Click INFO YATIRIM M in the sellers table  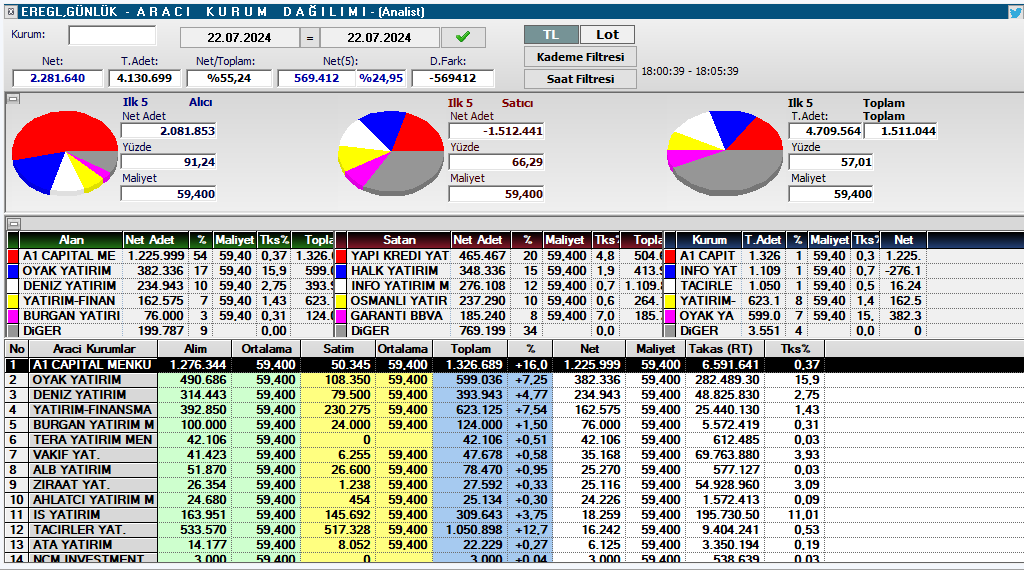coord(400,286)
